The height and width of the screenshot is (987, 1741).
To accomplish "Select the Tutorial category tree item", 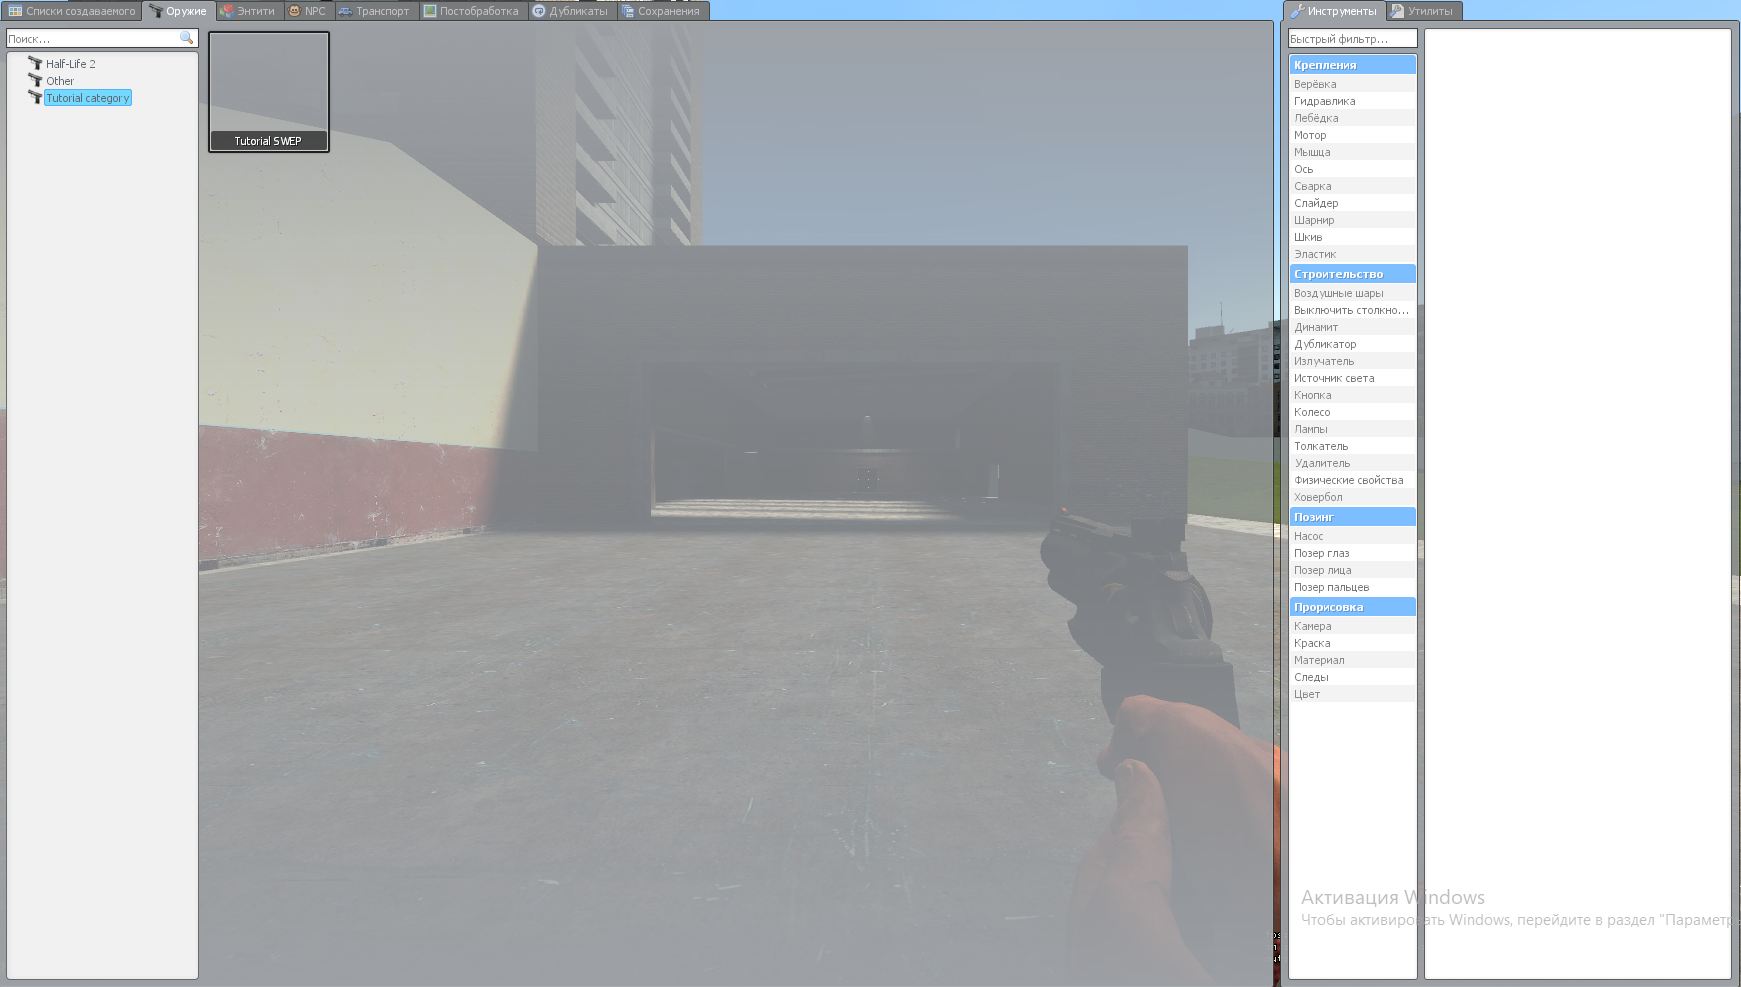I will coord(88,98).
